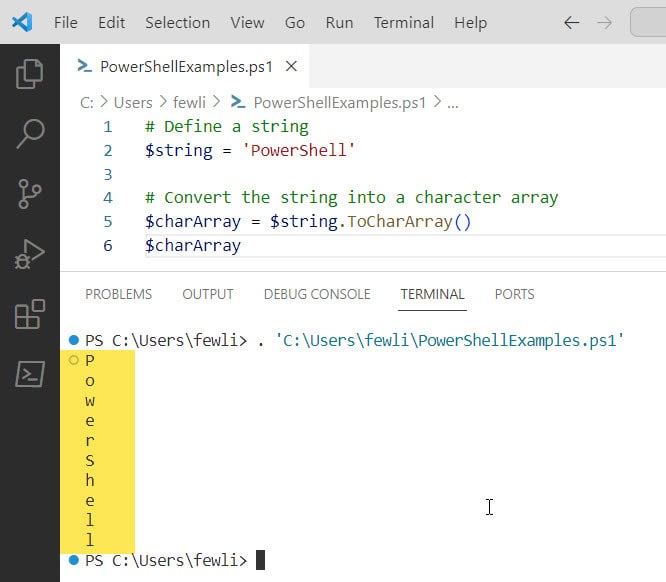Click the last terminal prompt cursor
The width and height of the screenshot is (666, 582).
click(260, 560)
